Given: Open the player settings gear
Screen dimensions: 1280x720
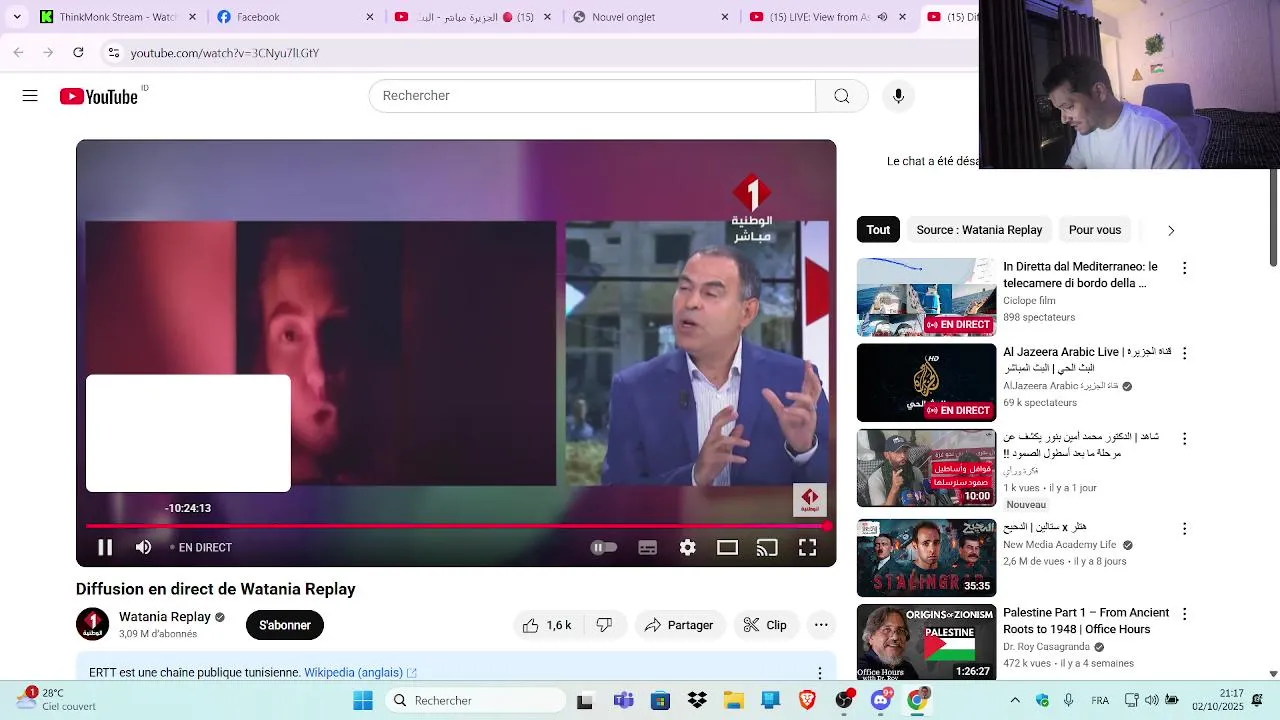Looking at the screenshot, I should click(x=688, y=547).
